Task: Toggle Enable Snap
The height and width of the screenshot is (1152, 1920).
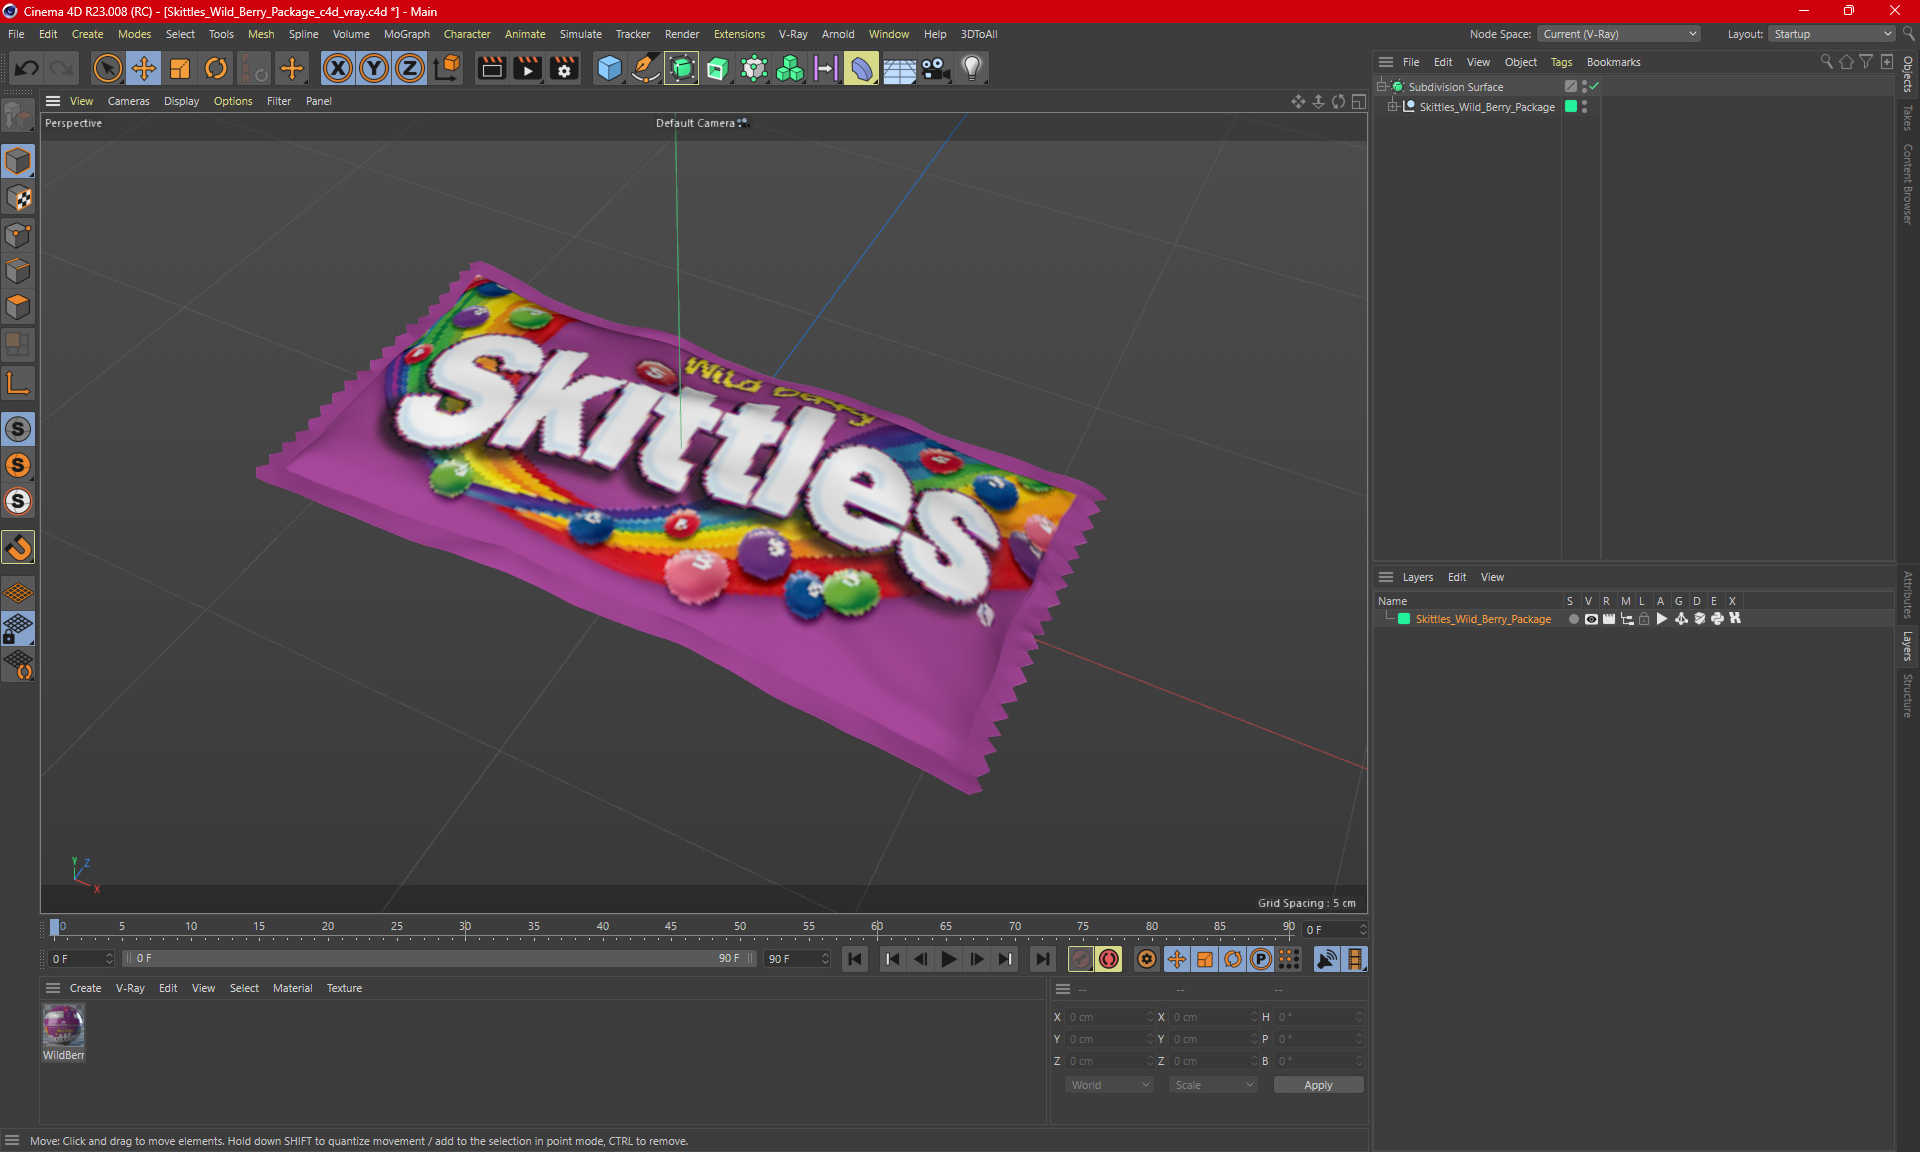Action: coord(18,547)
